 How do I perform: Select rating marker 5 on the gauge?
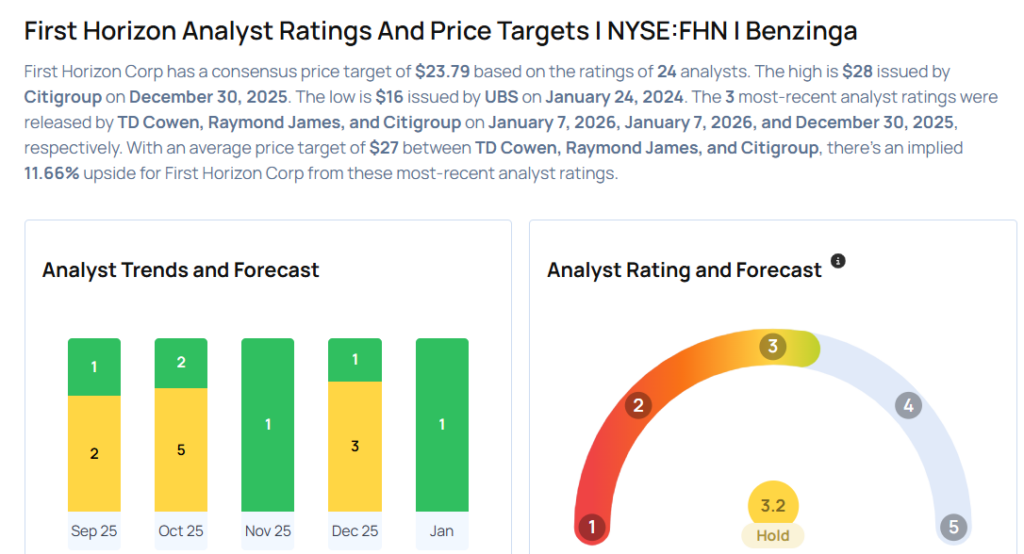953,527
